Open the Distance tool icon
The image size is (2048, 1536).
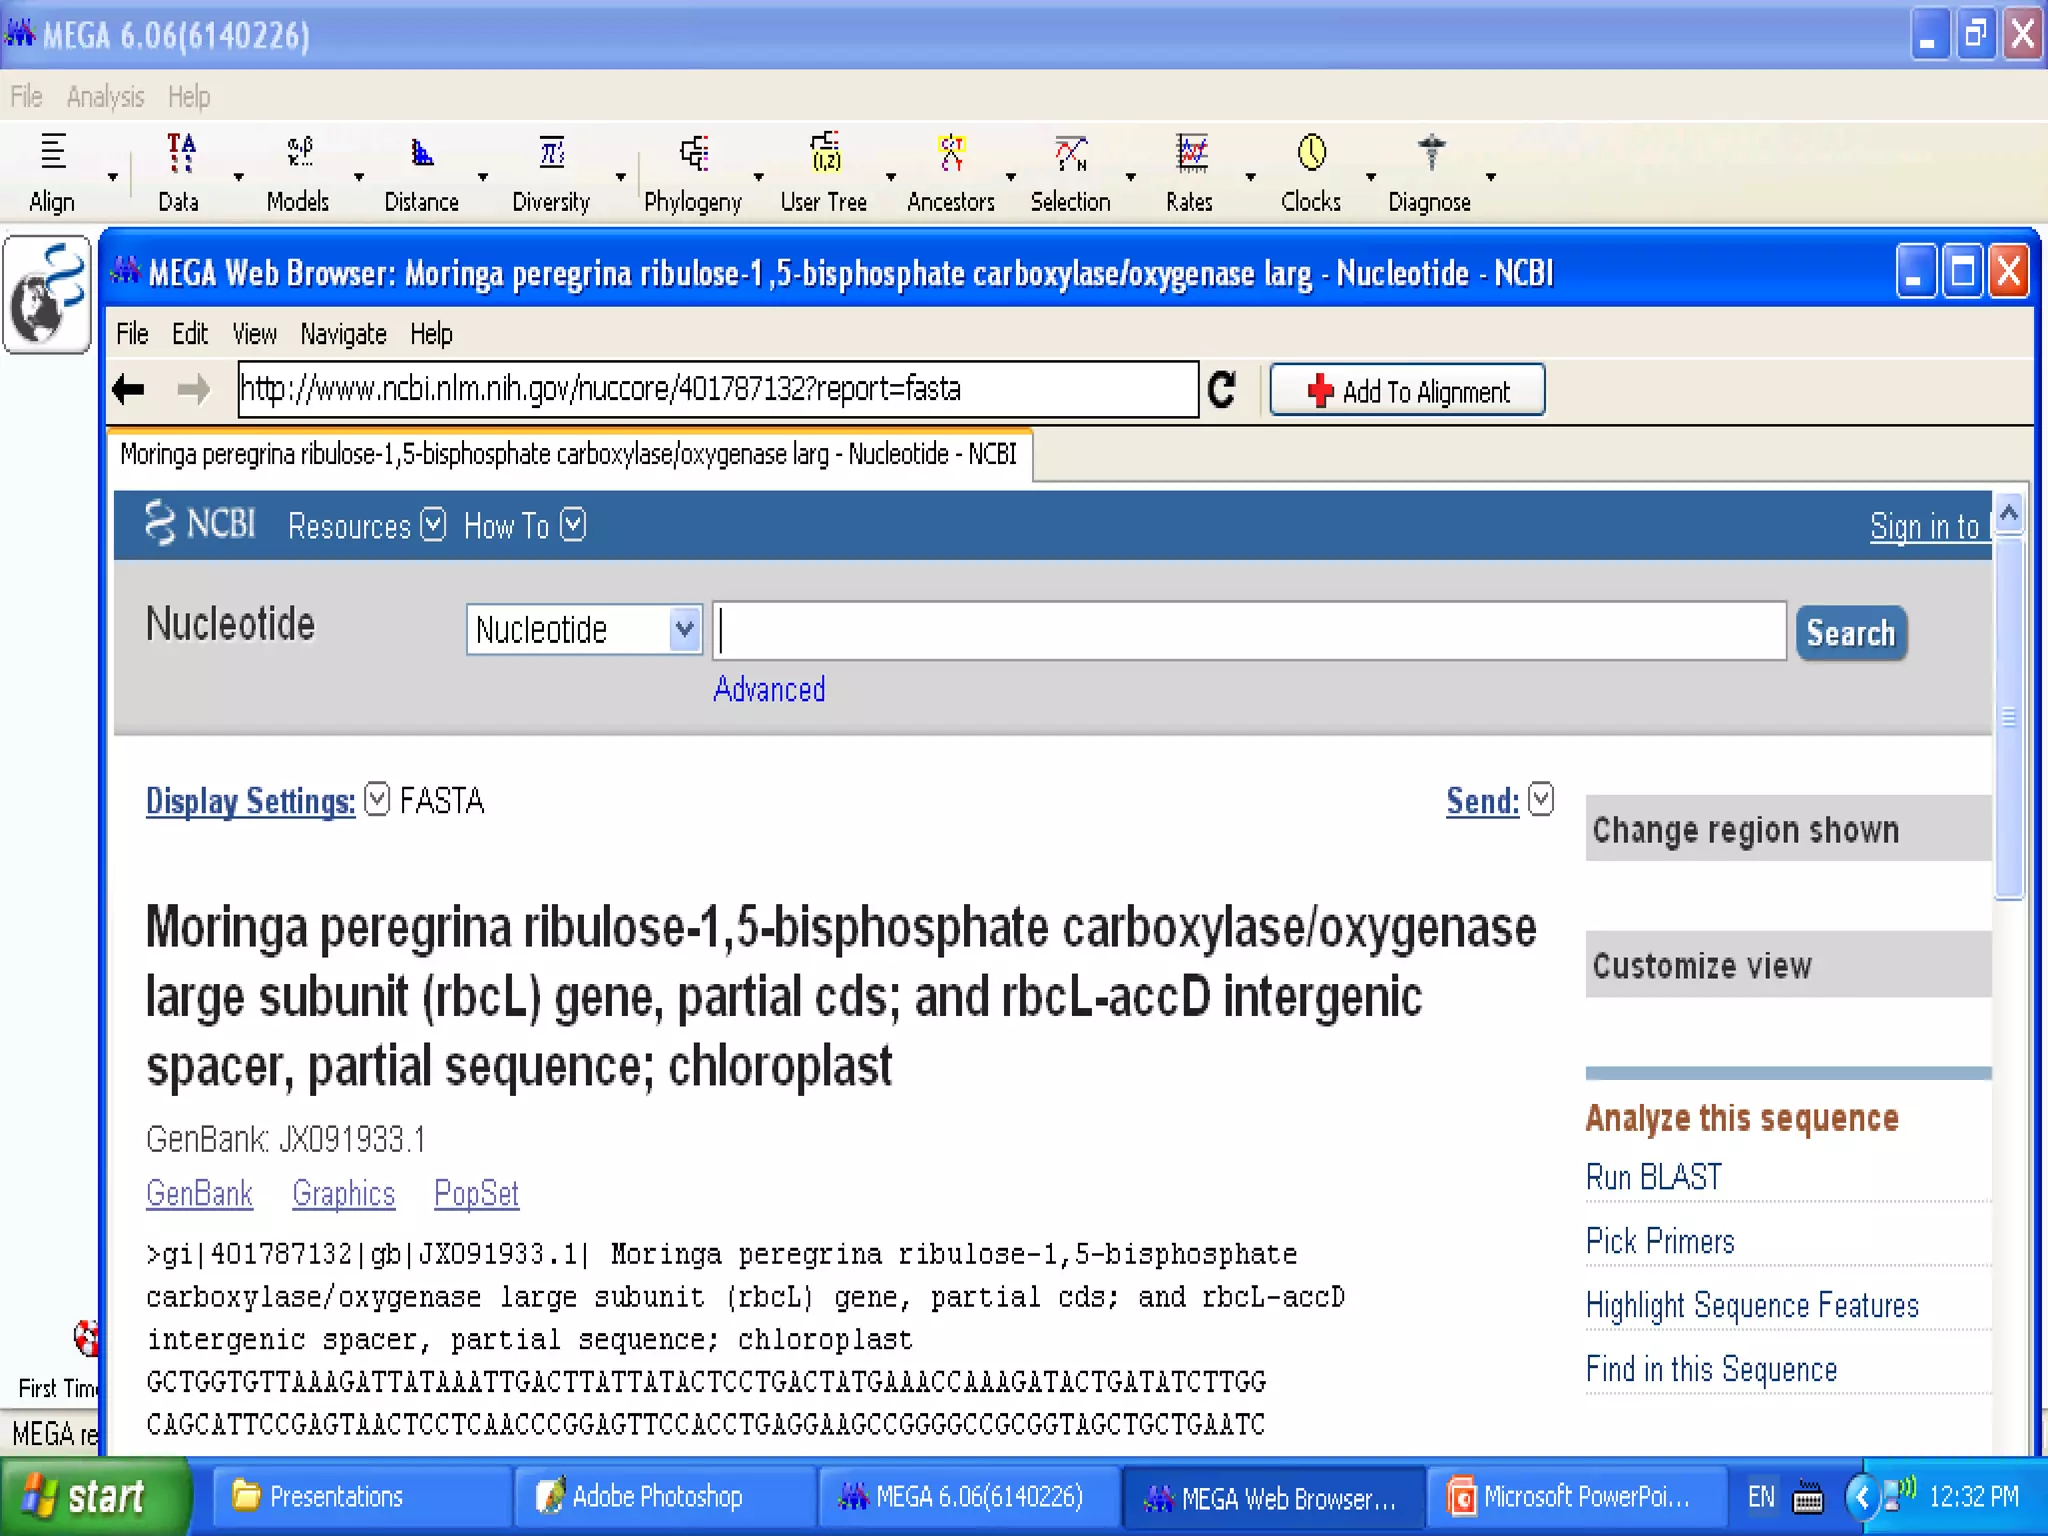(421, 172)
